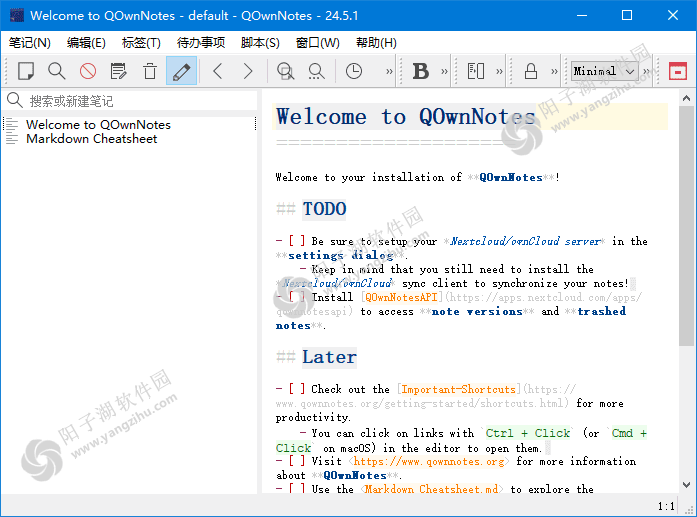
Task: Open find in note using the magnifier icon
Action: pyautogui.click(x=56, y=71)
